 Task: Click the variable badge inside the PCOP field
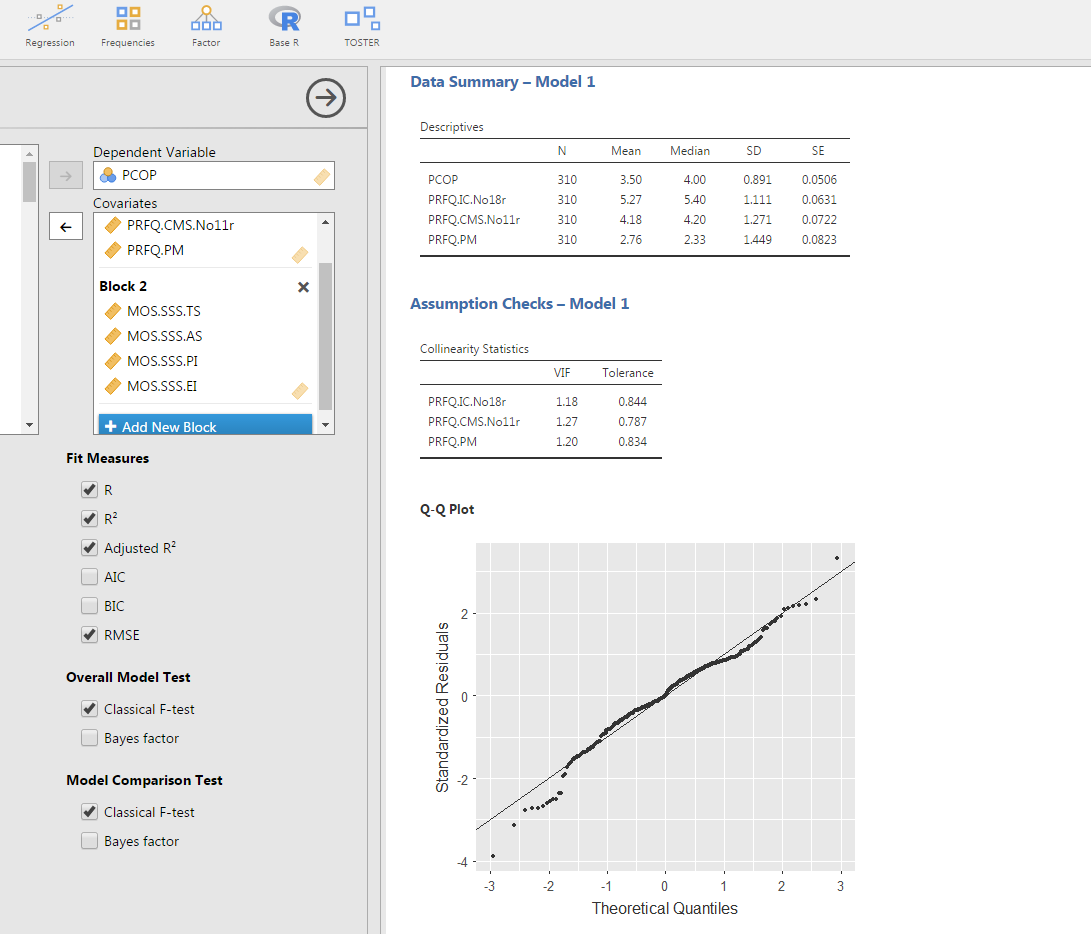(324, 174)
